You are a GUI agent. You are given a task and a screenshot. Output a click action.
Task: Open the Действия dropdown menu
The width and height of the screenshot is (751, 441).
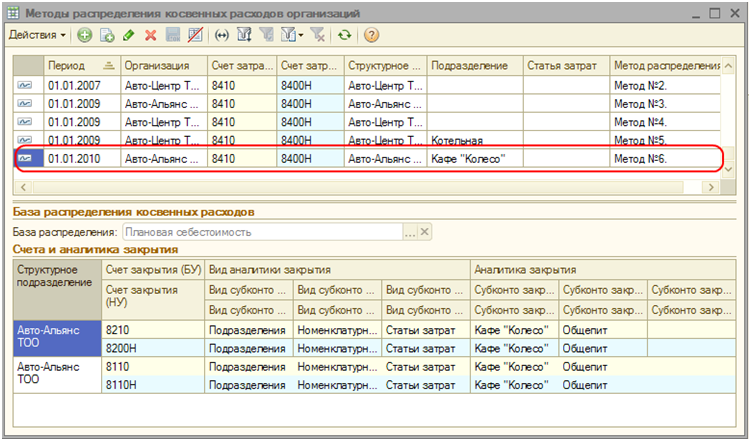coord(37,35)
